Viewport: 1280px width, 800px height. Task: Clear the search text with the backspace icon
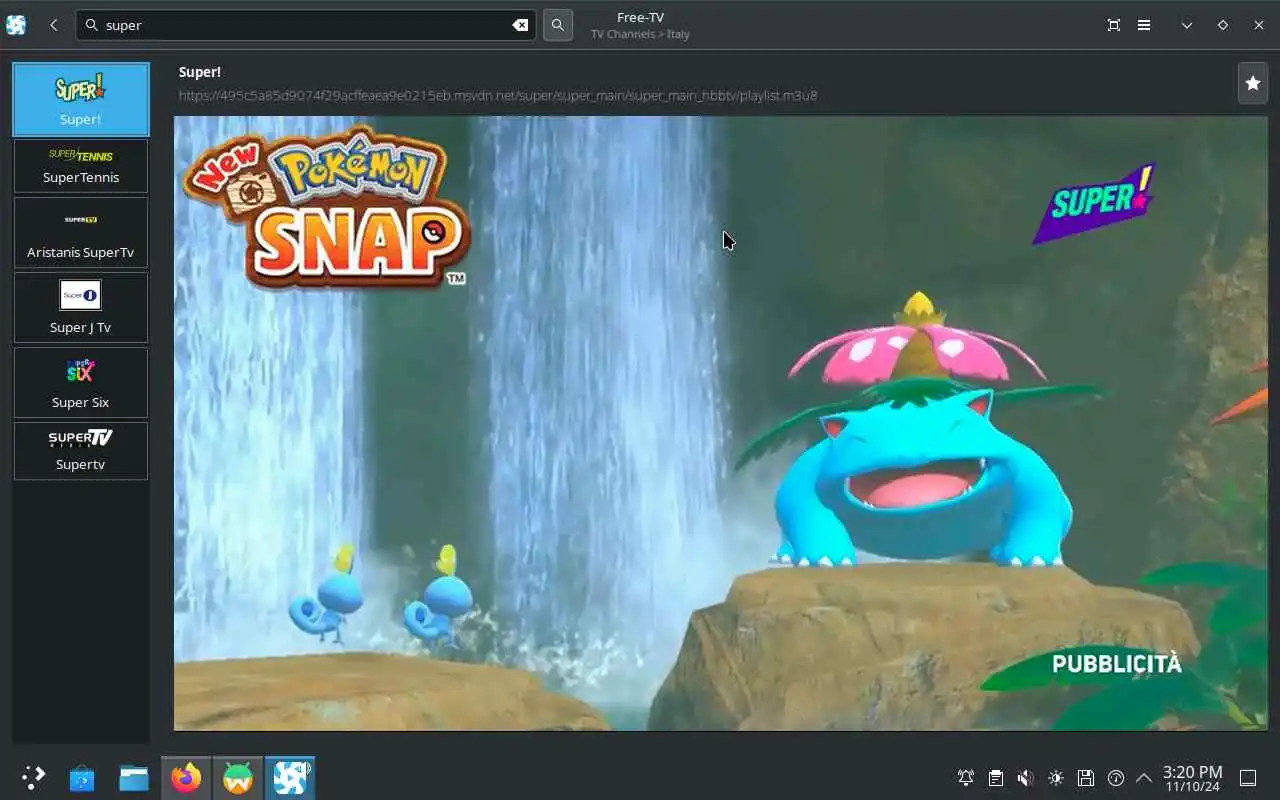pyautogui.click(x=520, y=25)
